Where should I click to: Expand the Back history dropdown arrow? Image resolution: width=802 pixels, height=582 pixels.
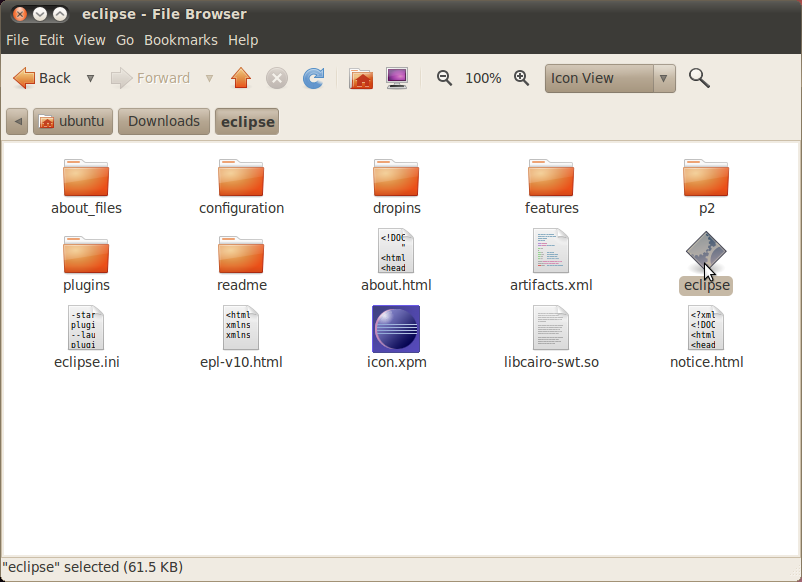tap(90, 78)
